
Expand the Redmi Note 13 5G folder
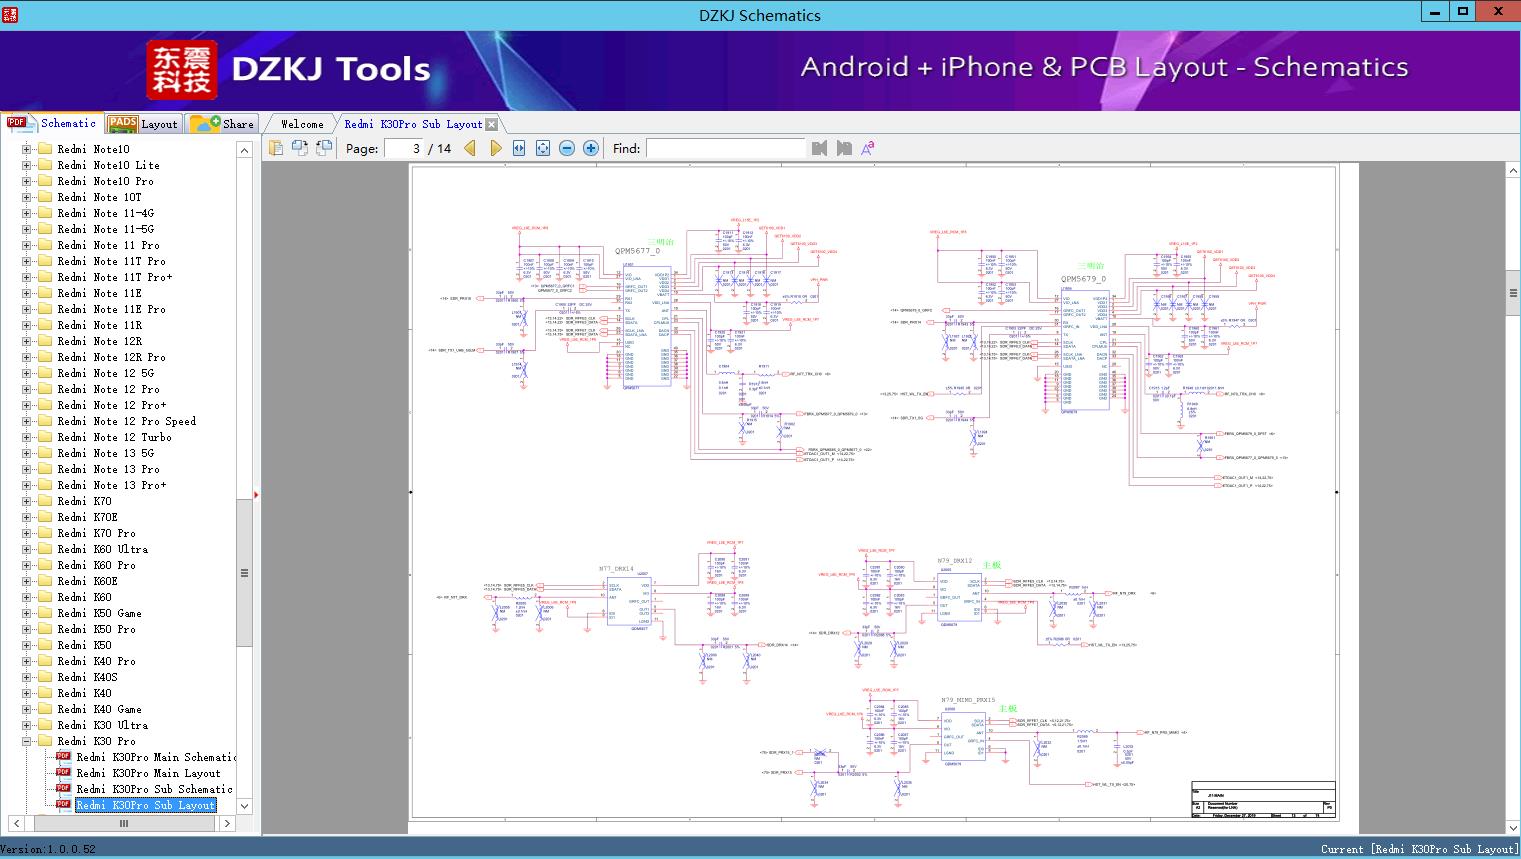coord(27,453)
